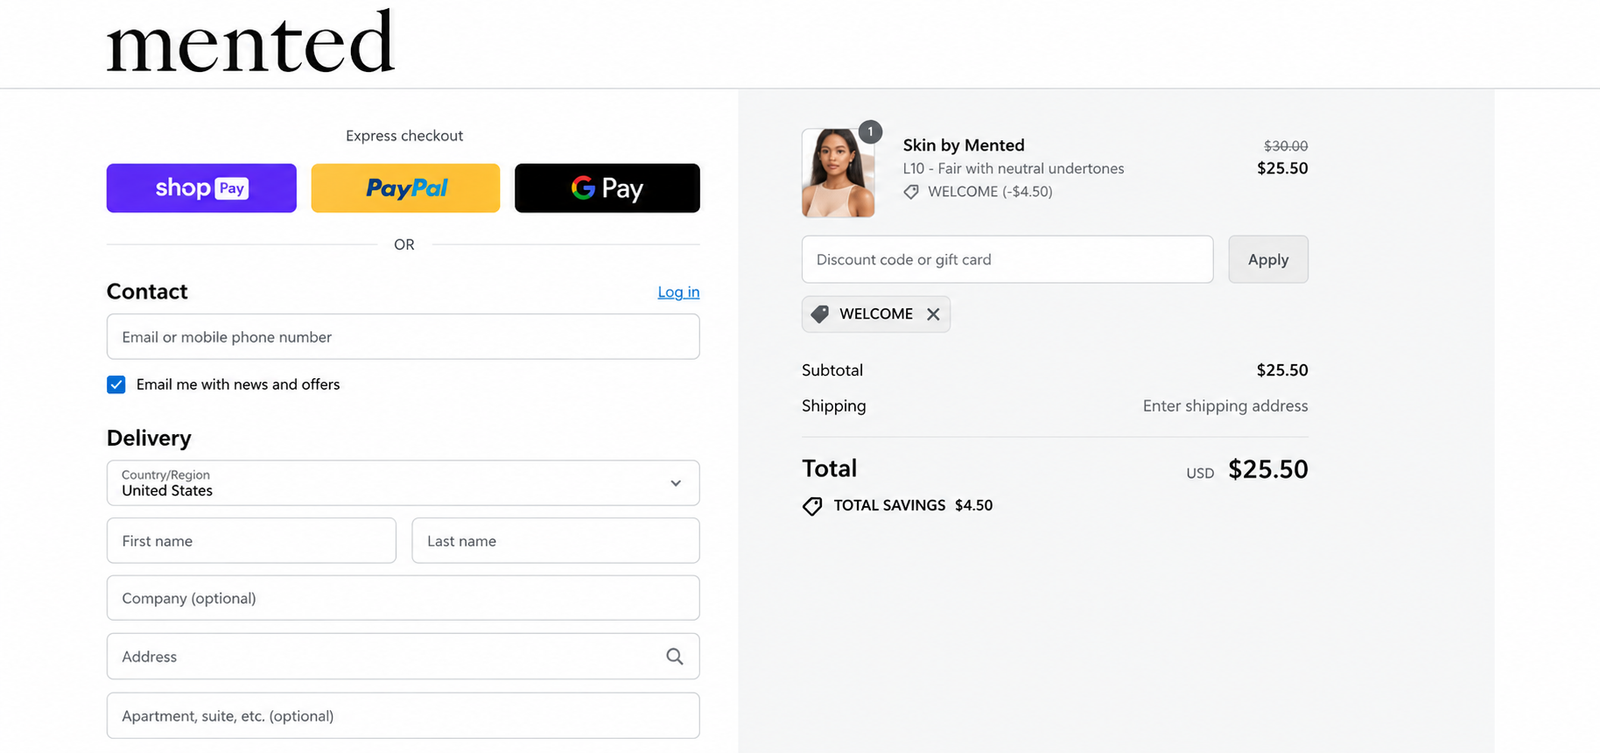Open the Country/Region dropdown

tap(403, 483)
